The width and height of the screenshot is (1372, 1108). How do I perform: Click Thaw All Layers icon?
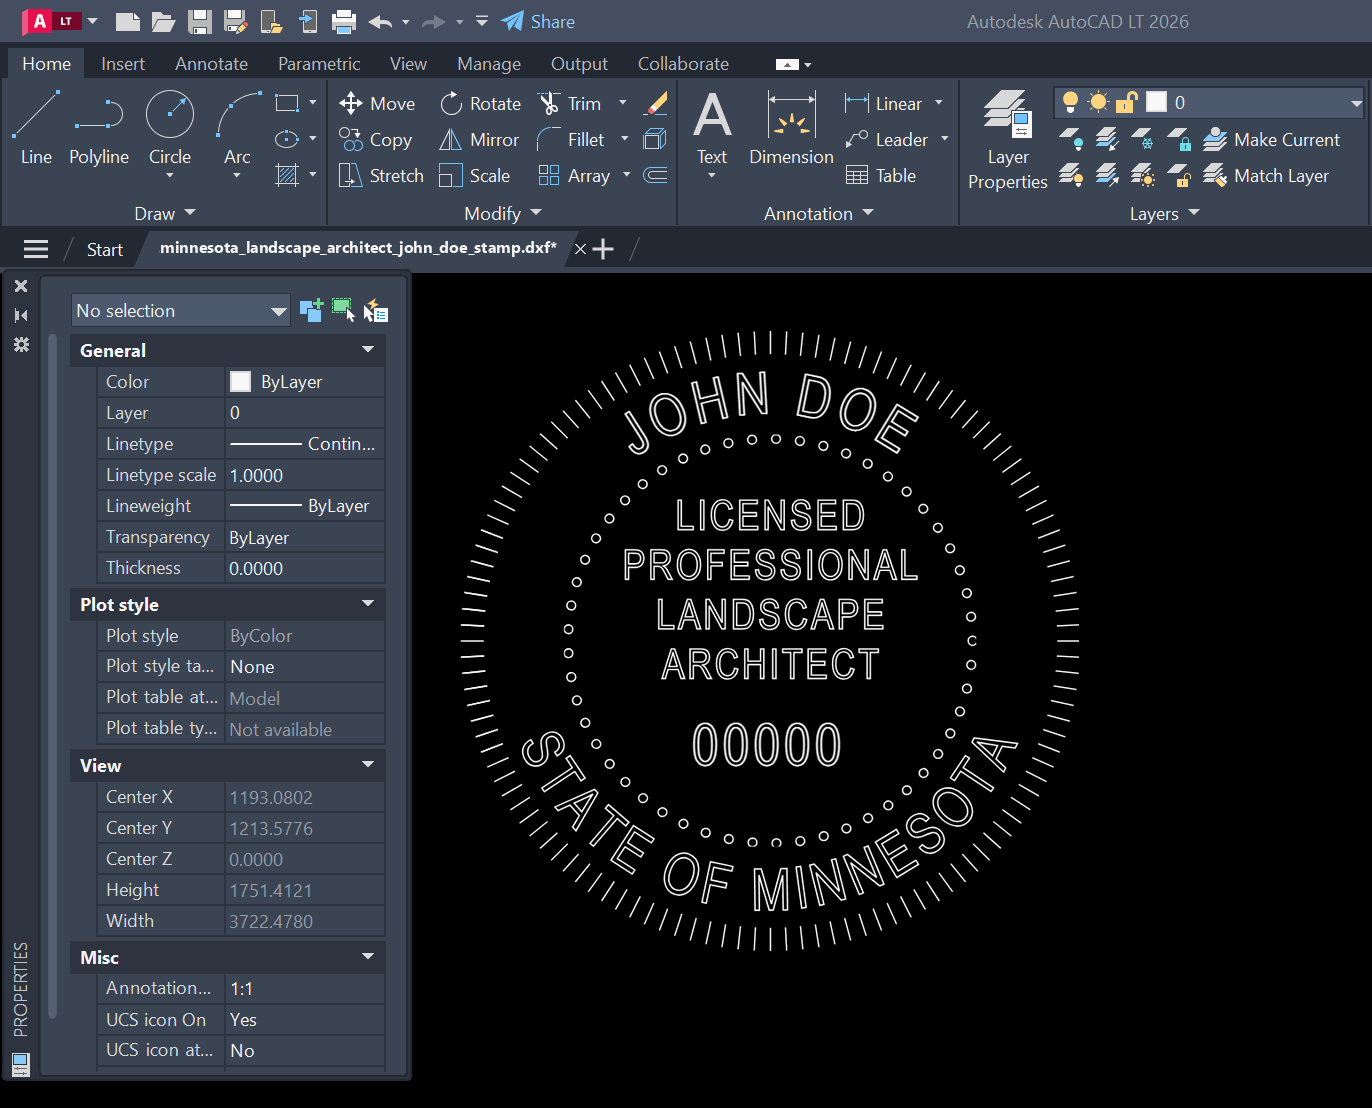tap(1143, 175)
